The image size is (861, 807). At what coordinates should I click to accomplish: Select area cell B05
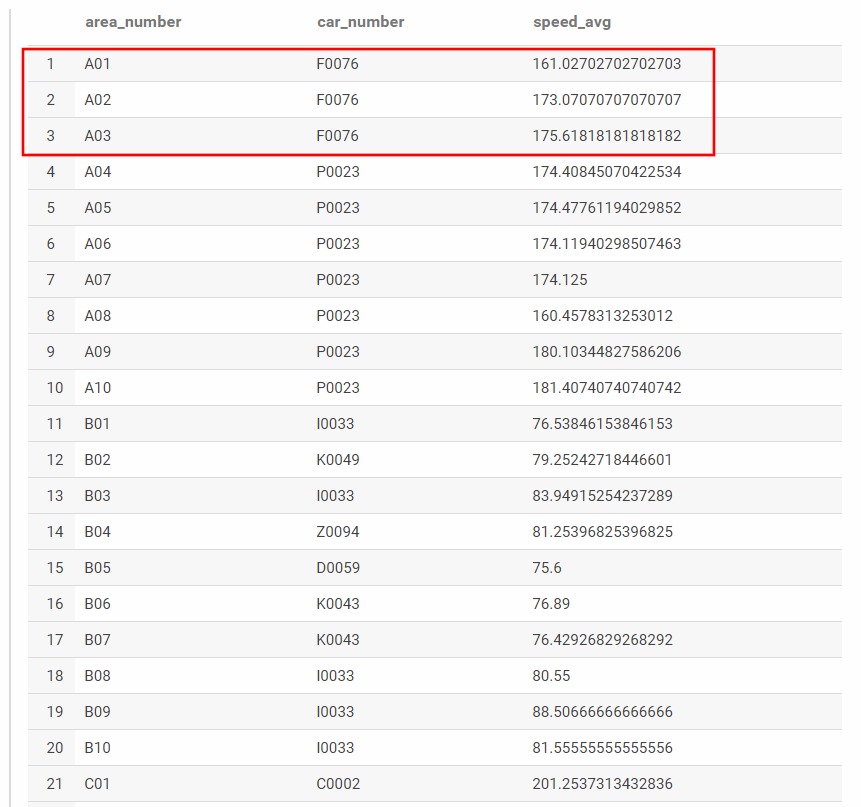(x=98, y=568)
